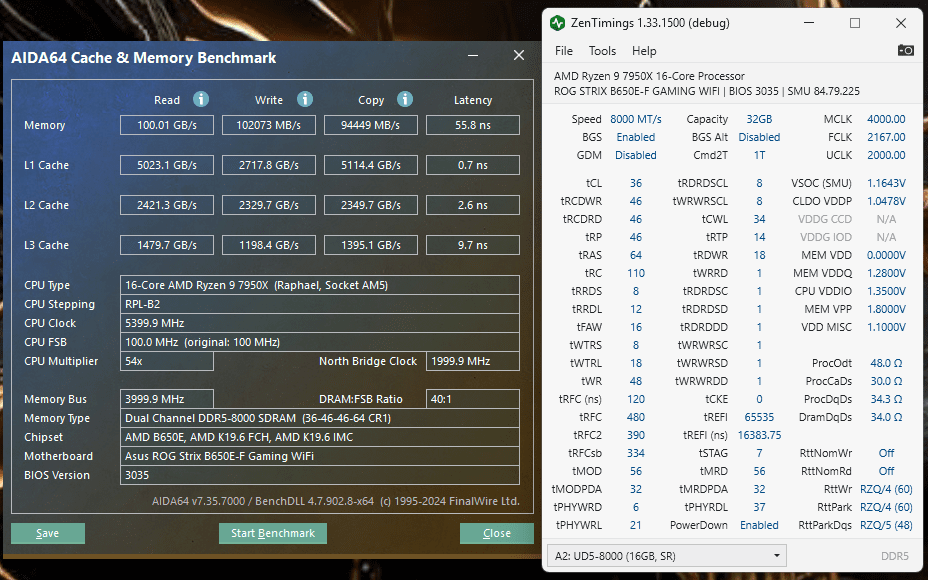Open the Tools menu in ZenTimings
This screenshot has width=928, height=580.
pos(602,51)
